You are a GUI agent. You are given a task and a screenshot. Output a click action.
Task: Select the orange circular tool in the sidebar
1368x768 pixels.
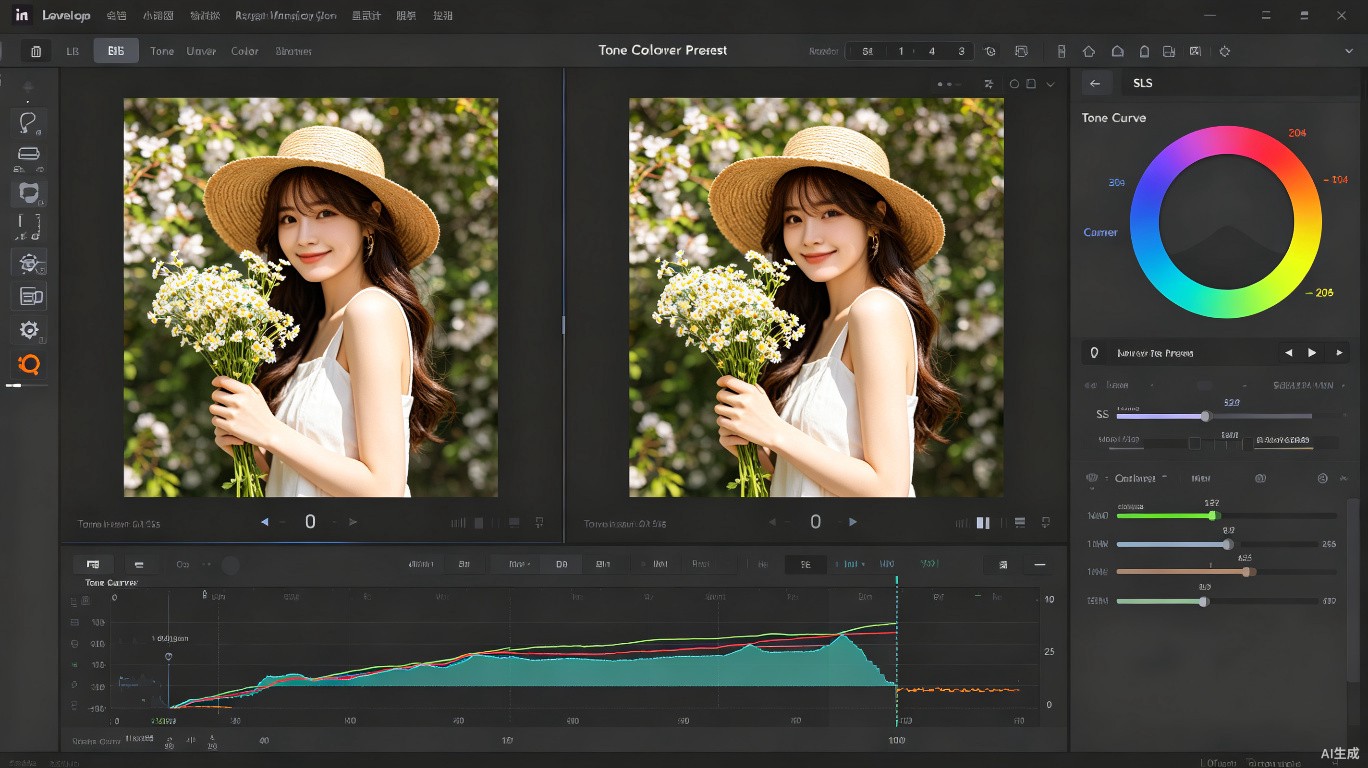click(29, 365)
